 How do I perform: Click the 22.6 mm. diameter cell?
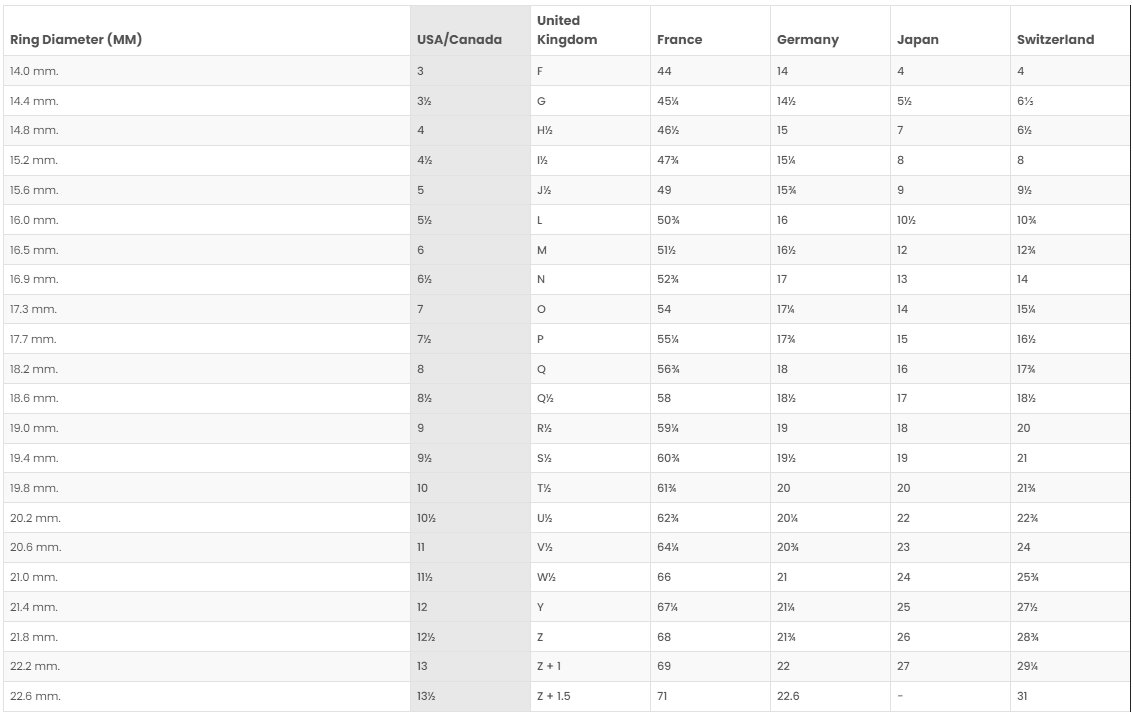(x=35, y=696)
